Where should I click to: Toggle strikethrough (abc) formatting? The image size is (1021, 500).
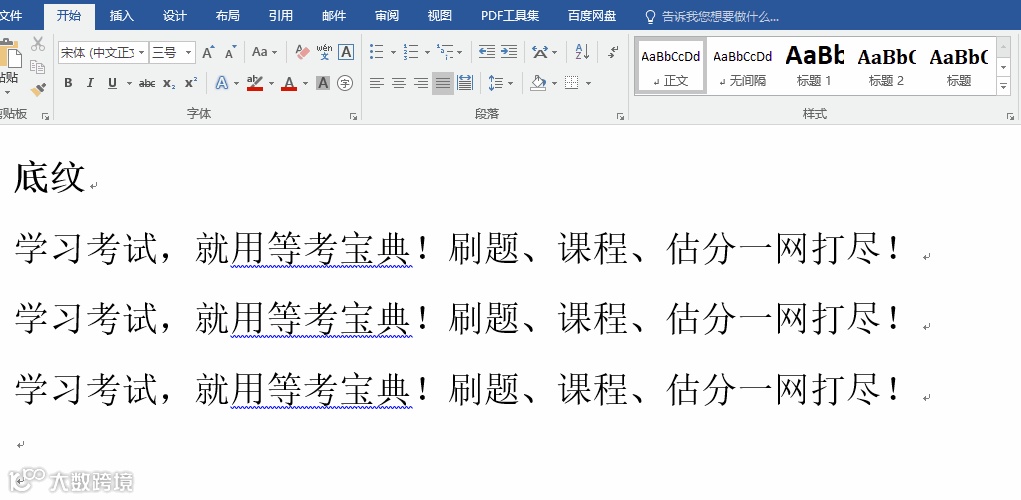click(x=147, y=83)
